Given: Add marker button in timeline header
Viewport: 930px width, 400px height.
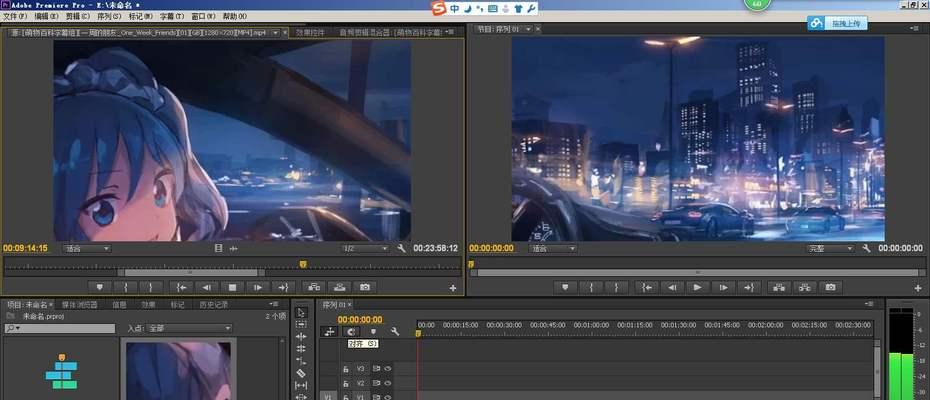Looking at the screenshot, I should [x=373, y=332].
